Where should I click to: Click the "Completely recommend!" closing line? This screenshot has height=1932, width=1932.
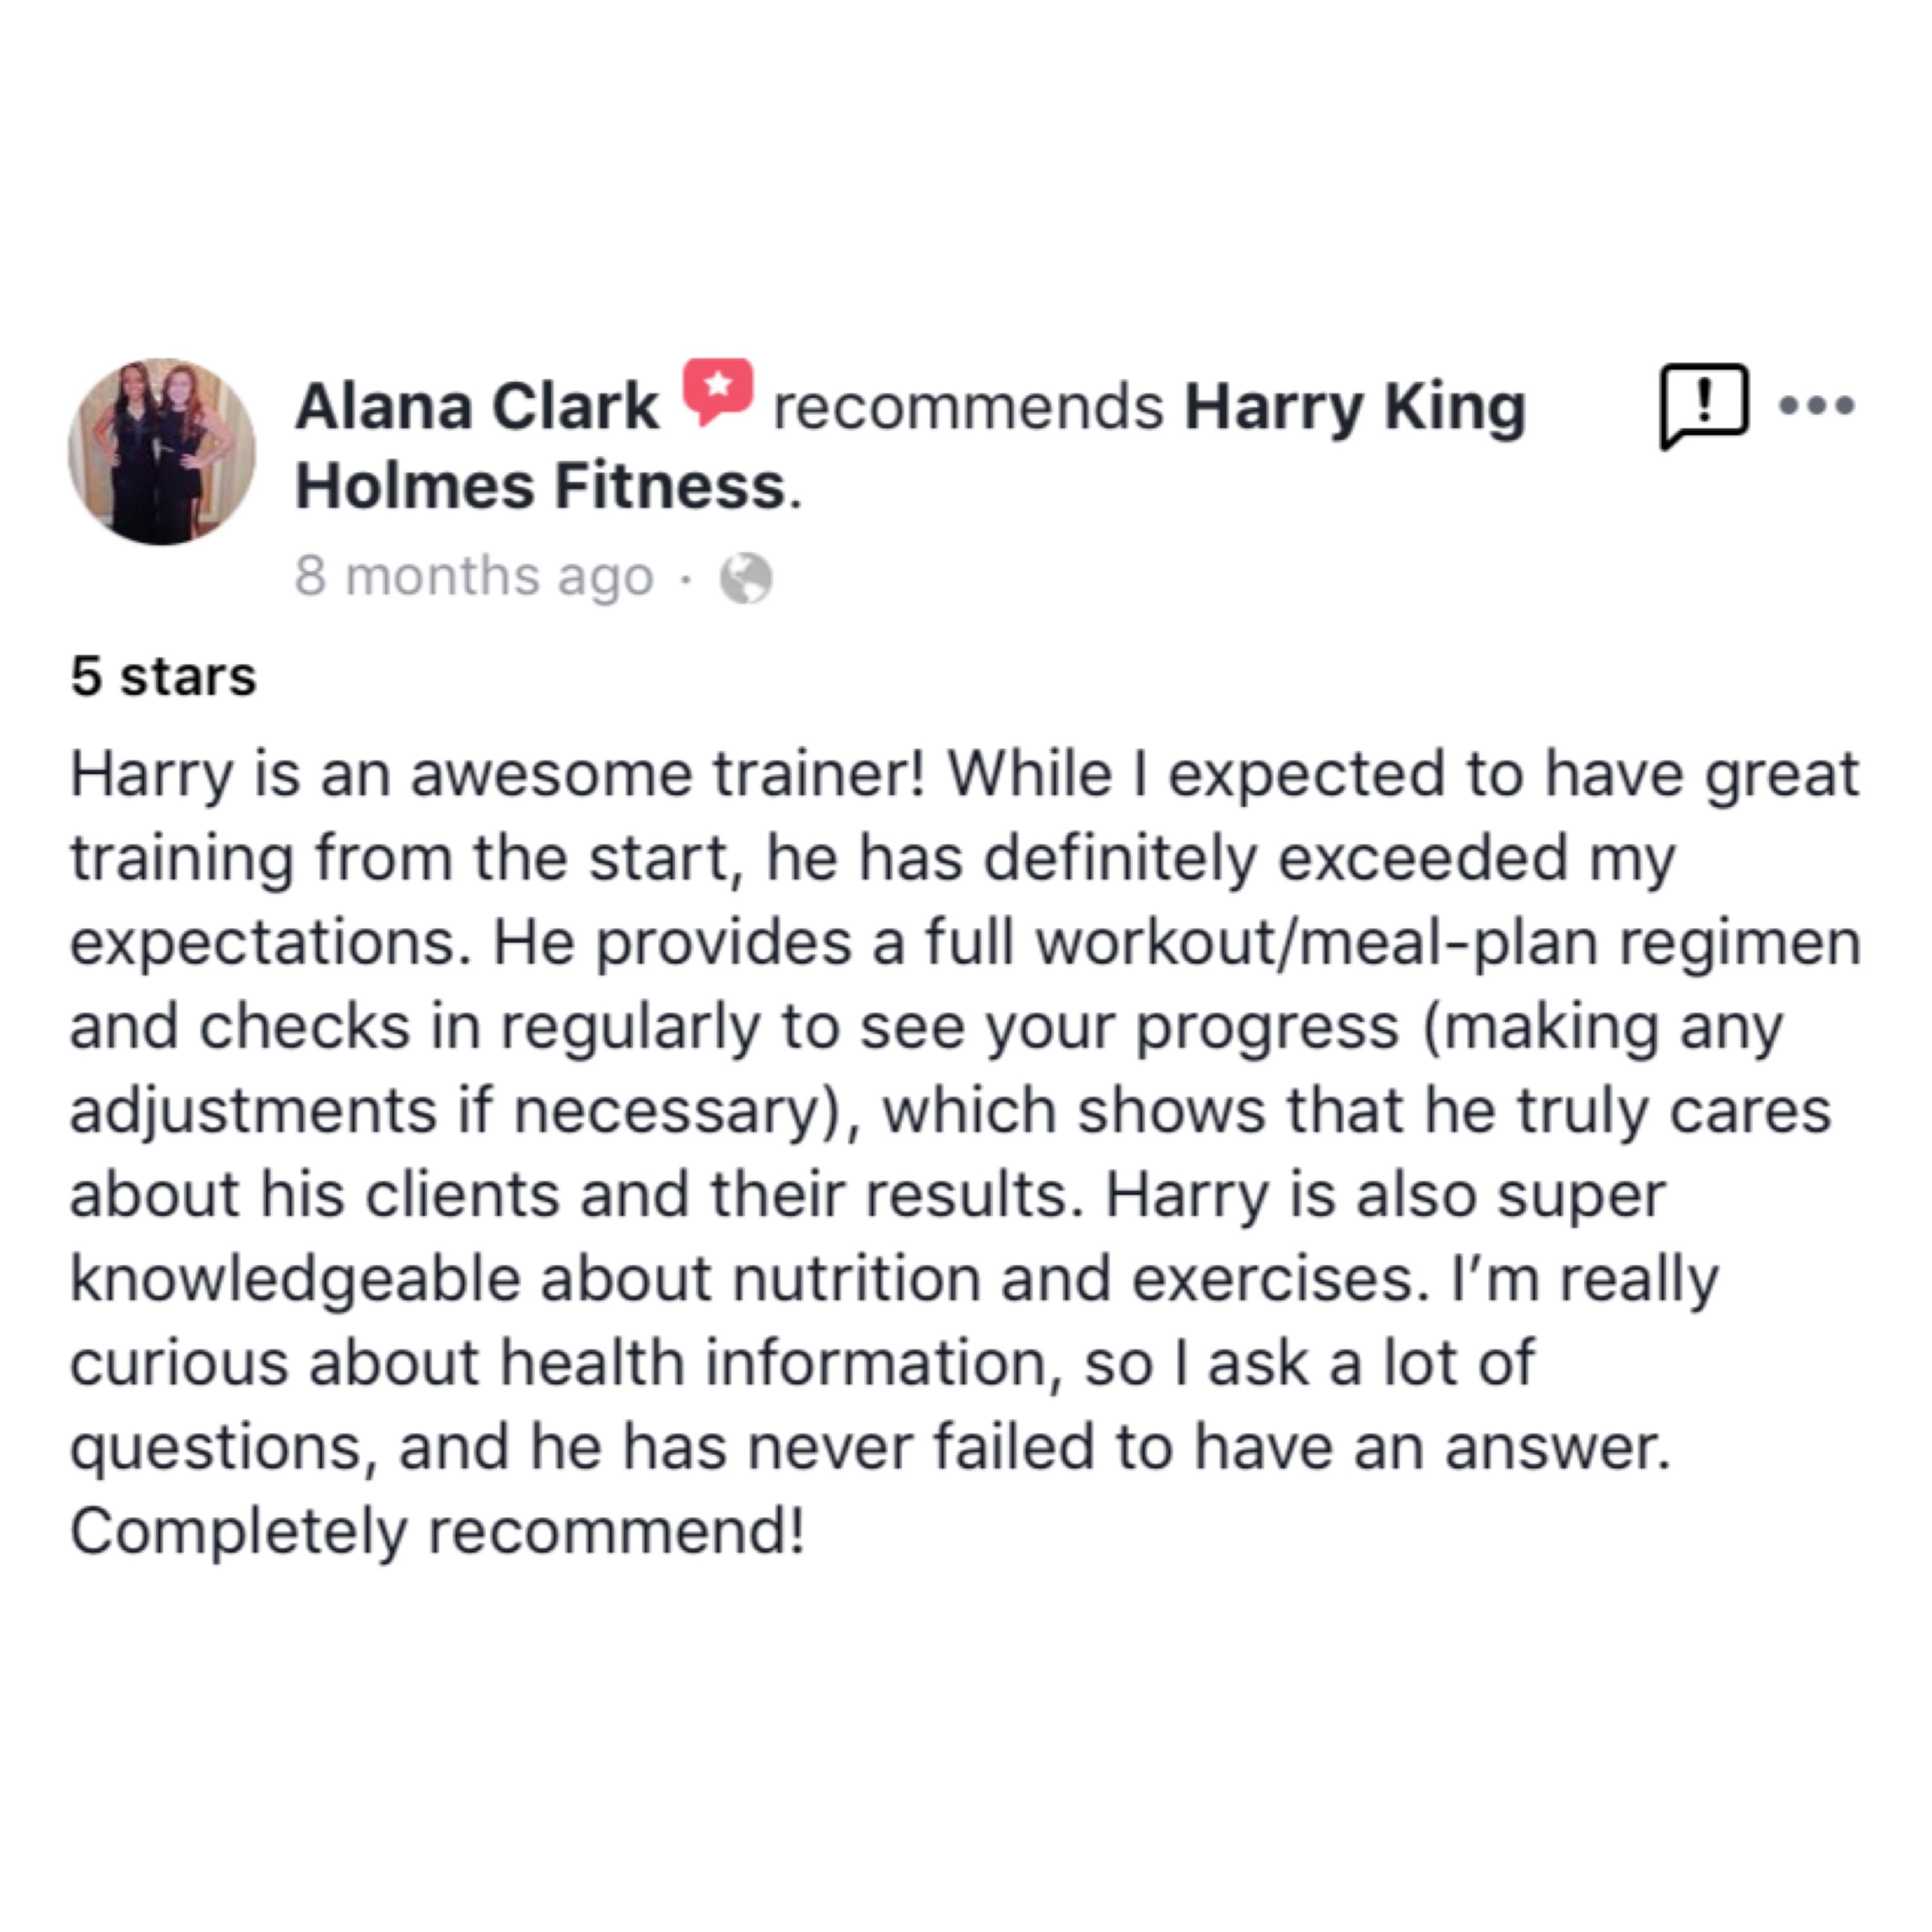437,1531
